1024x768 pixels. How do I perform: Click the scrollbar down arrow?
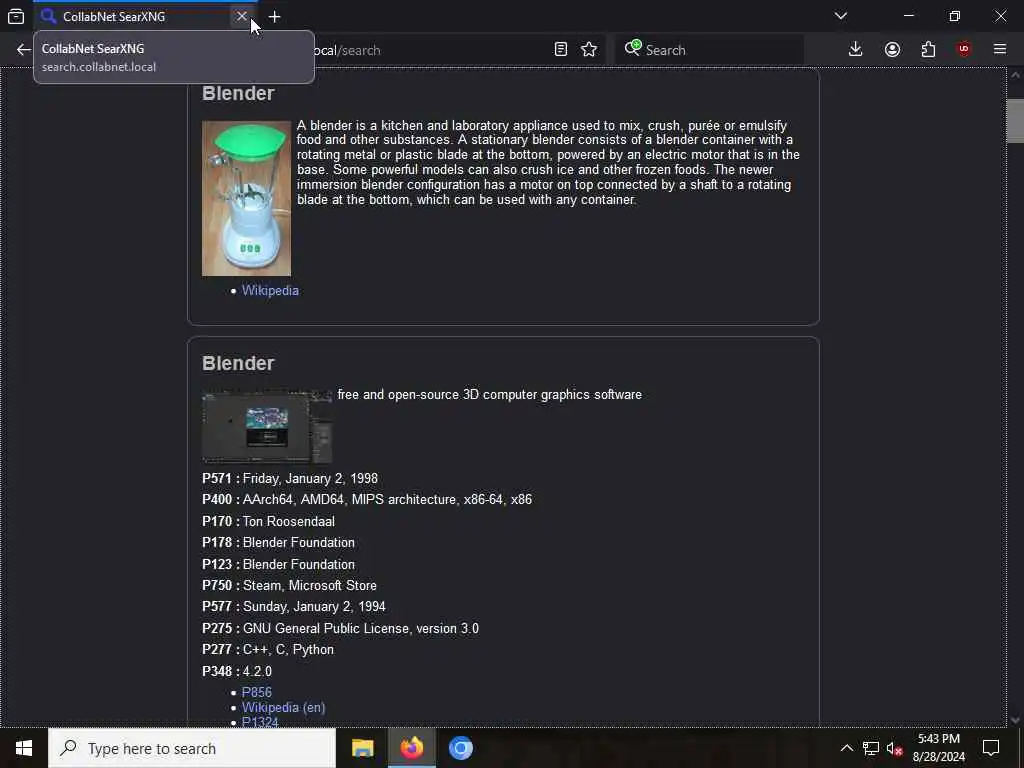coord(1015,720)
